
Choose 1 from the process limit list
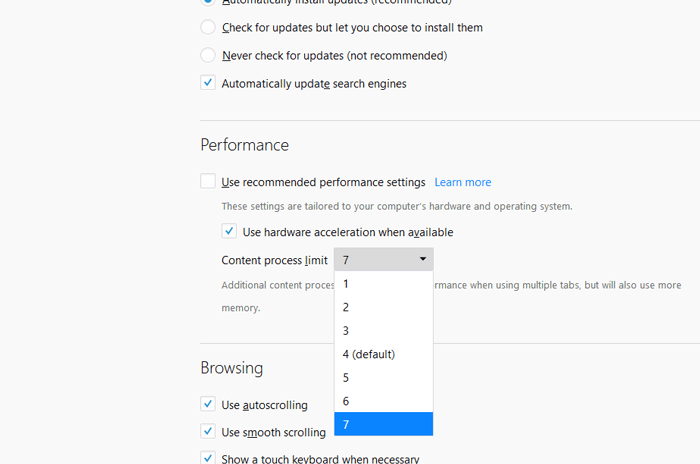pyautogui.click(x=383, y=283)
